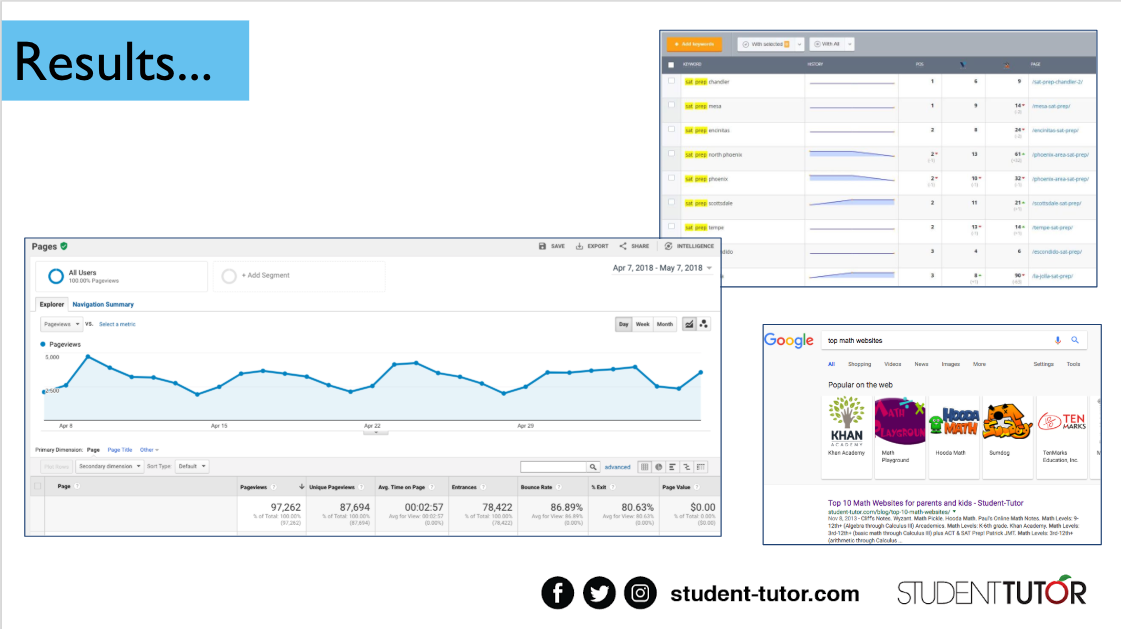Set the chart interval to Month
The height and width of the screenshot is (629, 1121).
(x=665, y=324)
